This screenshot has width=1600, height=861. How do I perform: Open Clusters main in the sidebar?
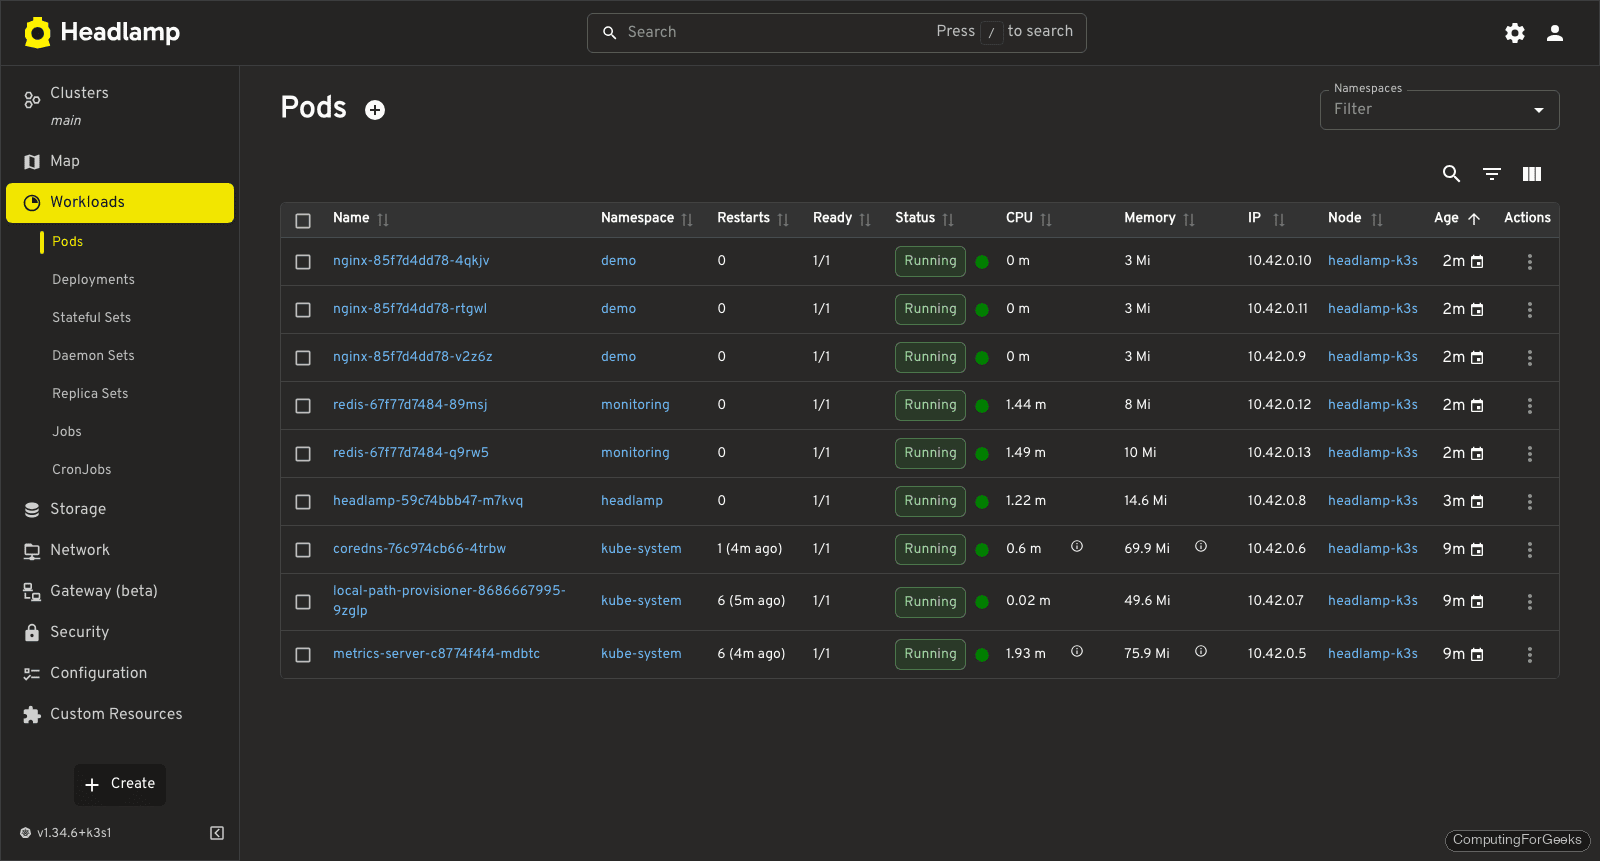pos(120,105)
